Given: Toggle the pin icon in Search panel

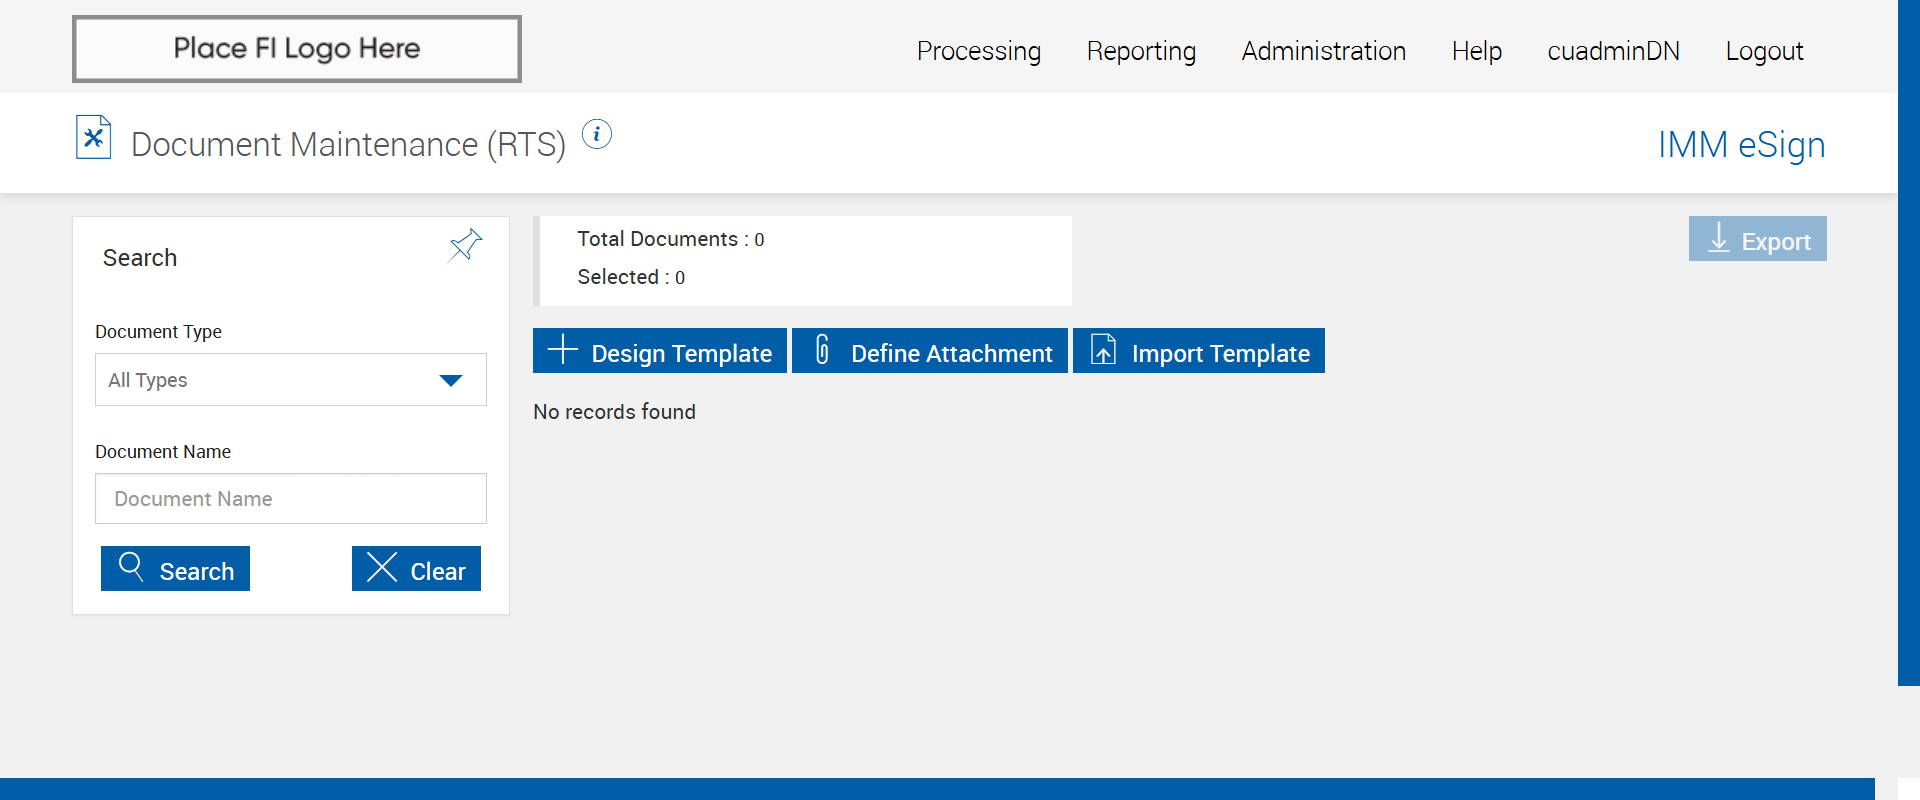Looking at the screenshot, I should [x=465, y=245].
